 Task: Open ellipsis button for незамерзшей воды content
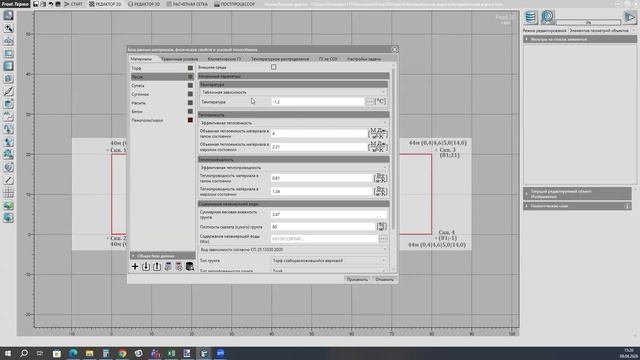pyautogui.click(x=383, y=239)
